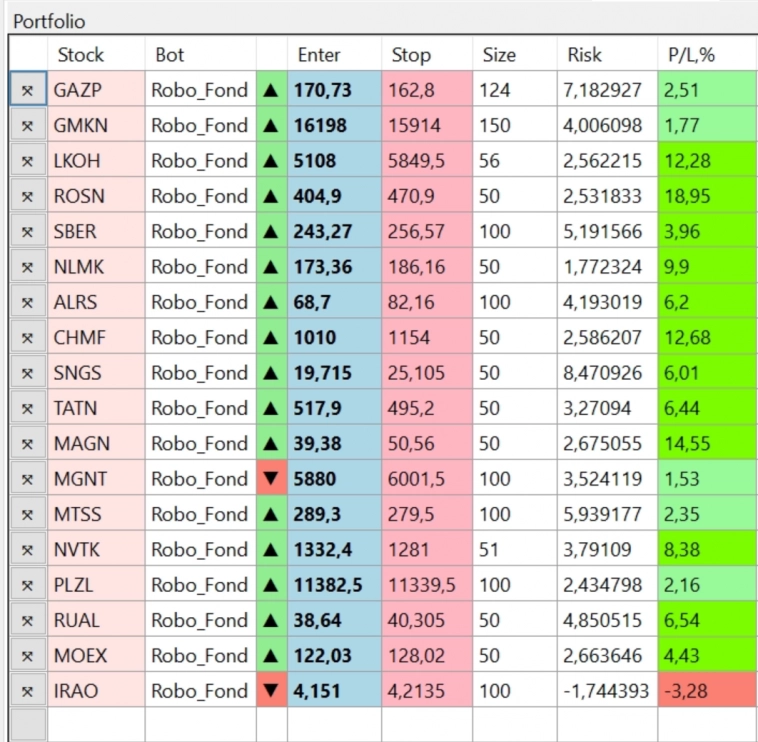
Task: Click the red down arrow for IRAO
Action: click(x=271, y=691)
